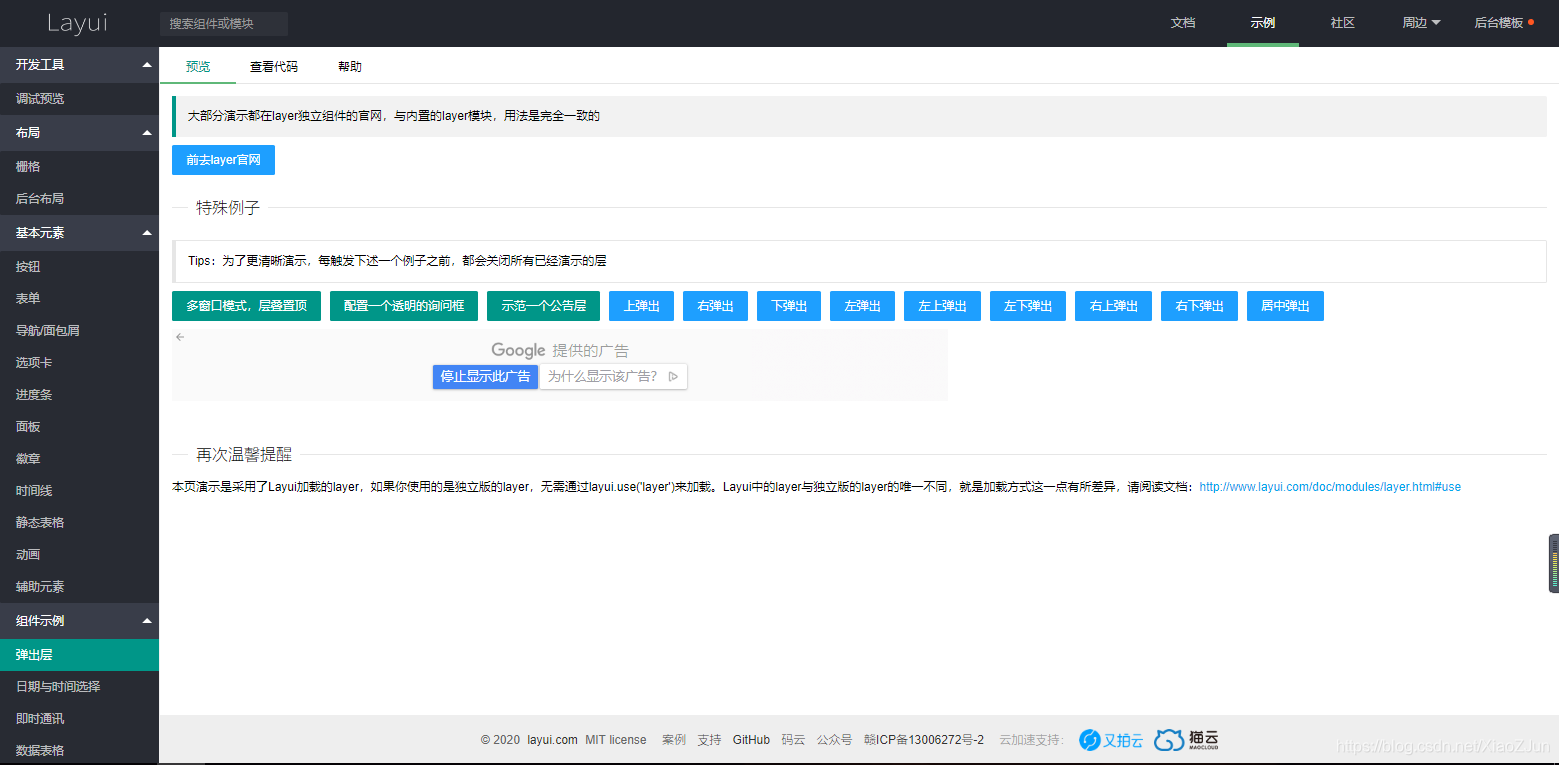This screenshot has width=1559, height=765.
Task: Click the AdChoices triangle icon
Action: (674, 377)
